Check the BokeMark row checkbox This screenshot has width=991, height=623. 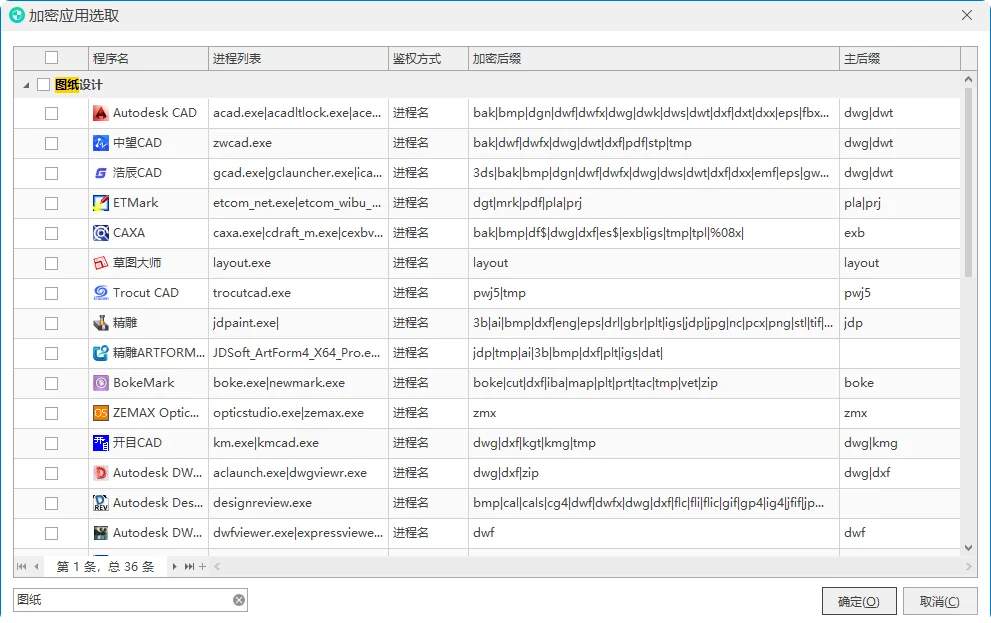coord(52,384)
